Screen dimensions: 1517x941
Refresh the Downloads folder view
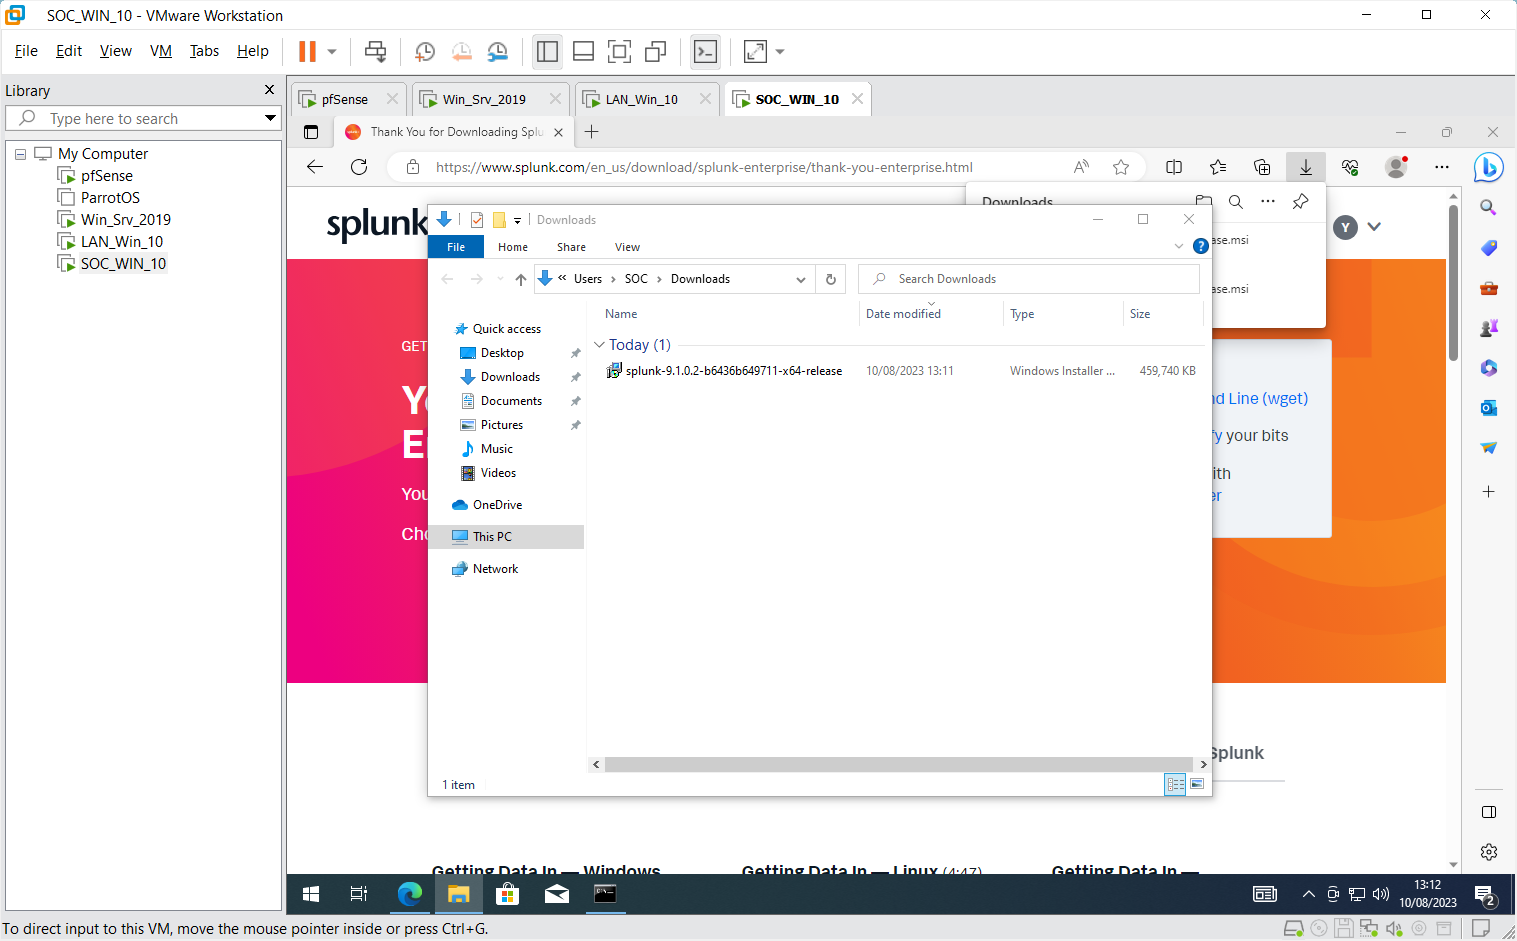[831, 279]
